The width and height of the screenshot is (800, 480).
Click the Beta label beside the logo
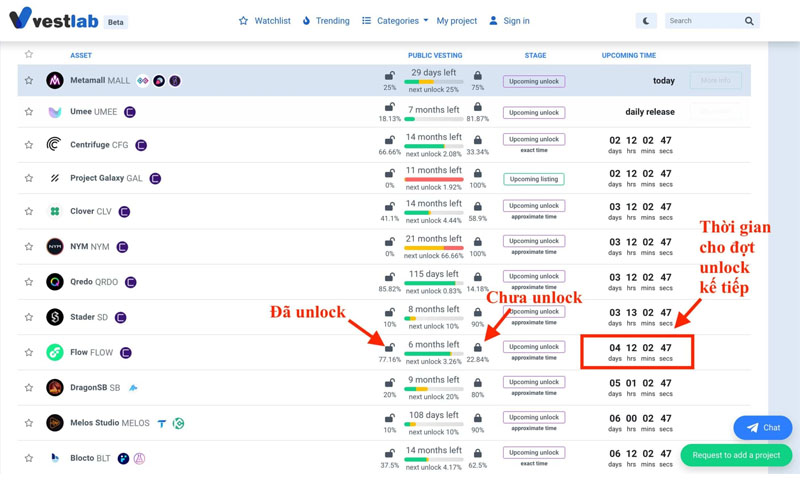[x=116, y=22]
